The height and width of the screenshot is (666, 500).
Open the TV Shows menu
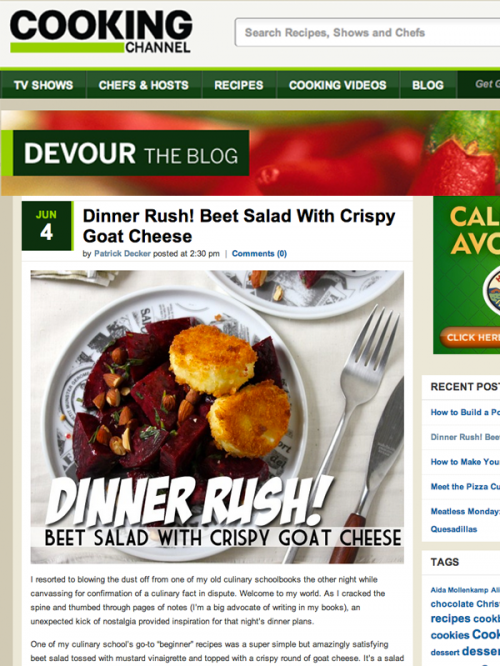pyautogui.click(x=43, y=85)
